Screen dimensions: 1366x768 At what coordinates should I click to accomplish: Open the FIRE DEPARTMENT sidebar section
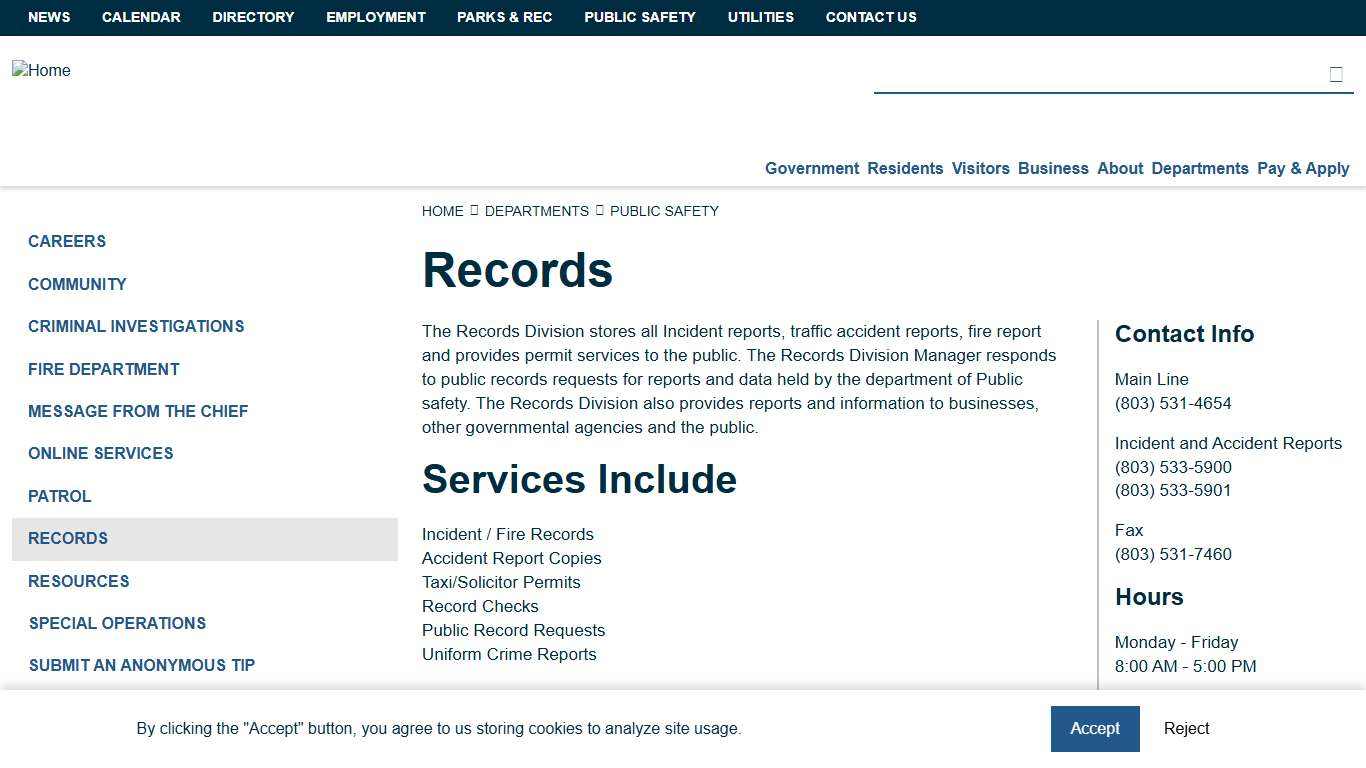104,369
